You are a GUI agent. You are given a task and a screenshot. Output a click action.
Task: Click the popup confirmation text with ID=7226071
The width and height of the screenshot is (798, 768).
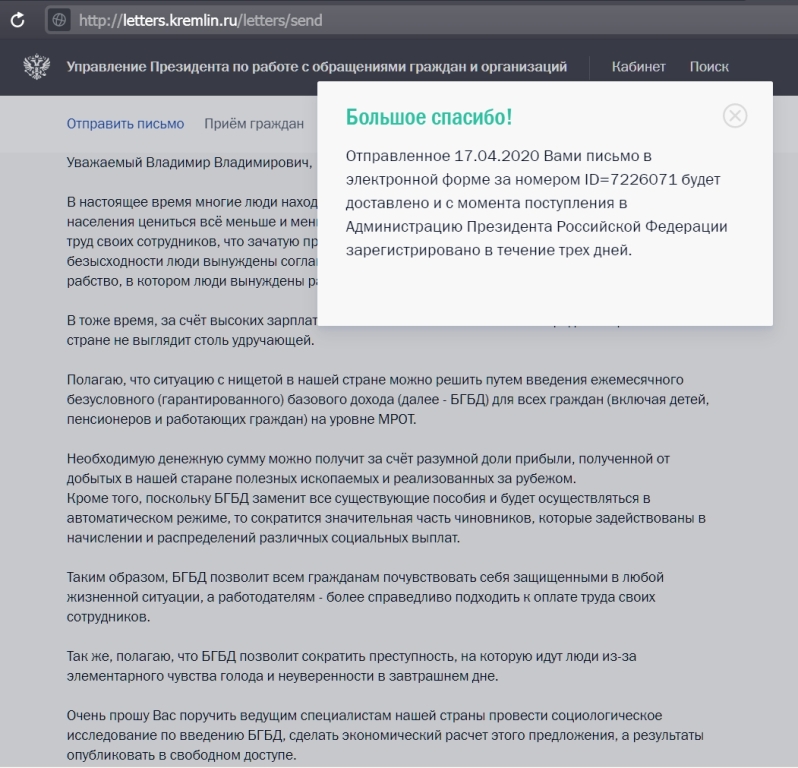[536, 204]
